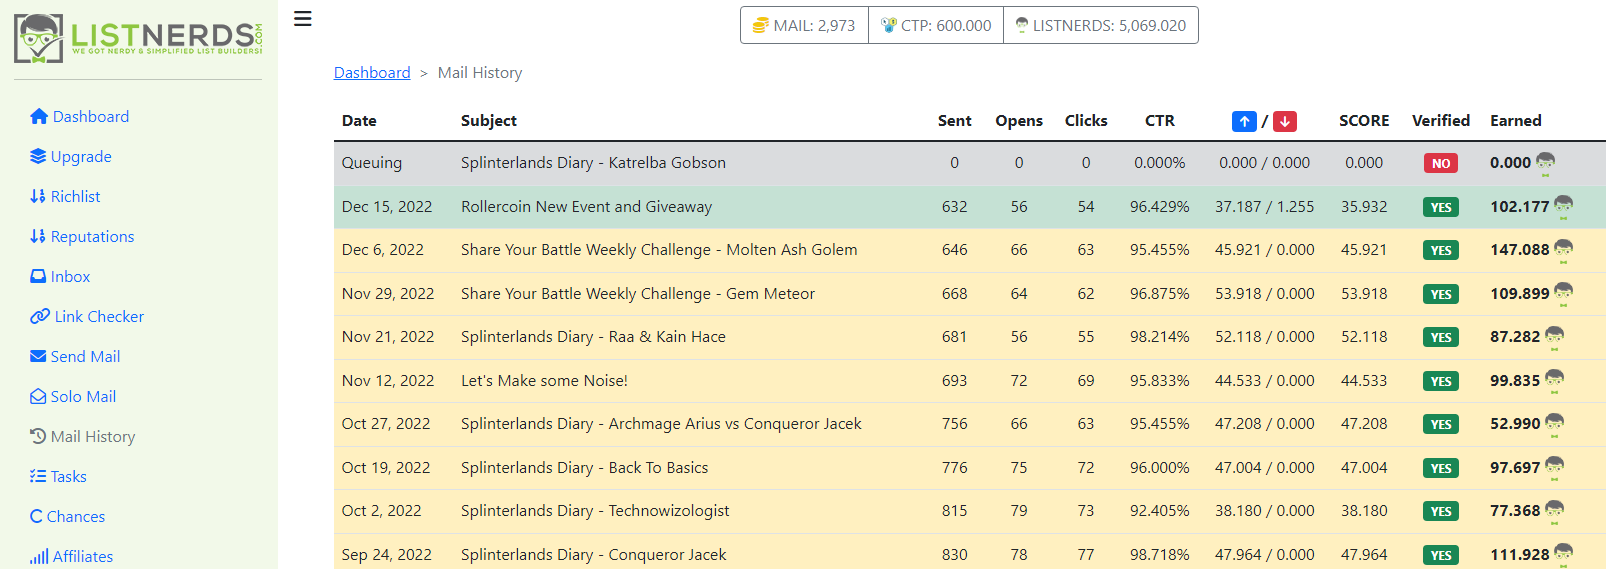Click the Dashboard home icon in sidebar
Screen dimensions: 1606x569
click(x=39, y=117)
